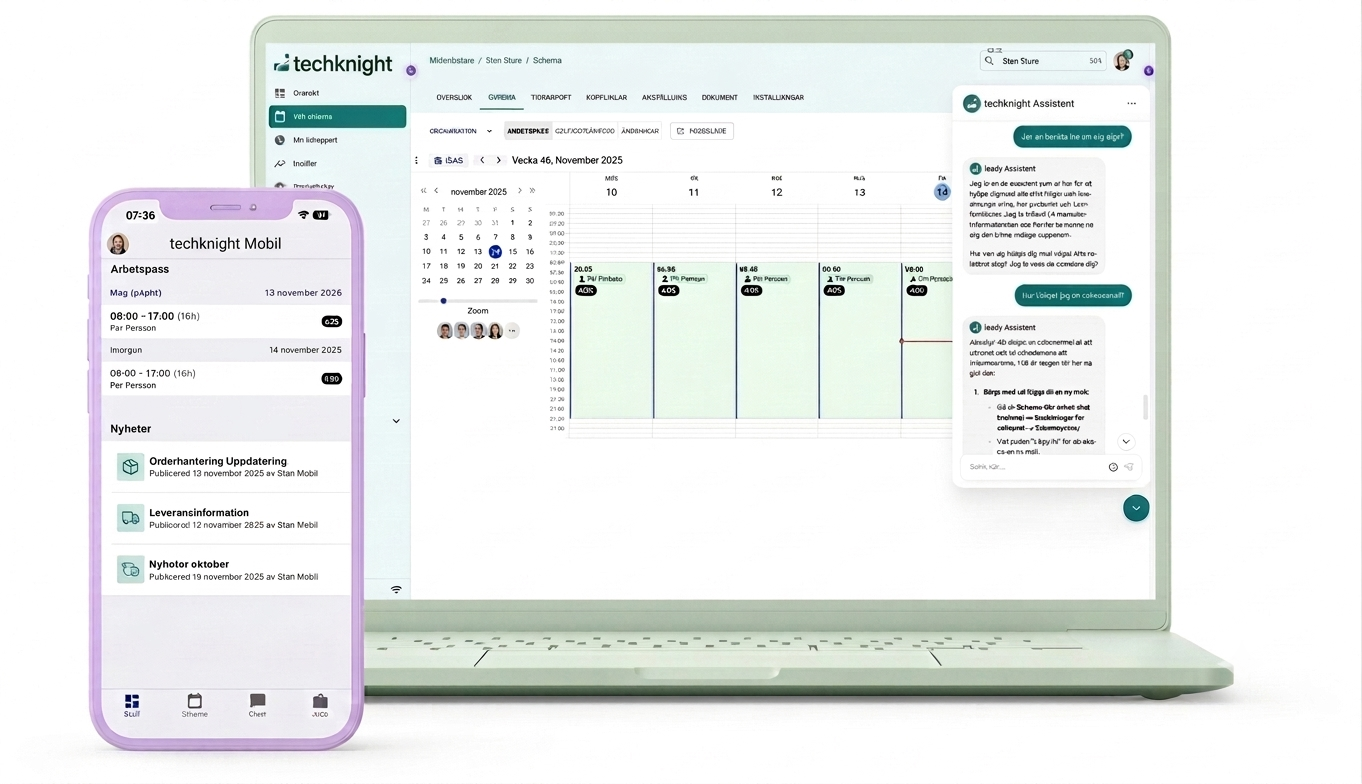Click the first employee avatar under Zoom
This screenshot has height=784, width=1362.
(445, 331)
